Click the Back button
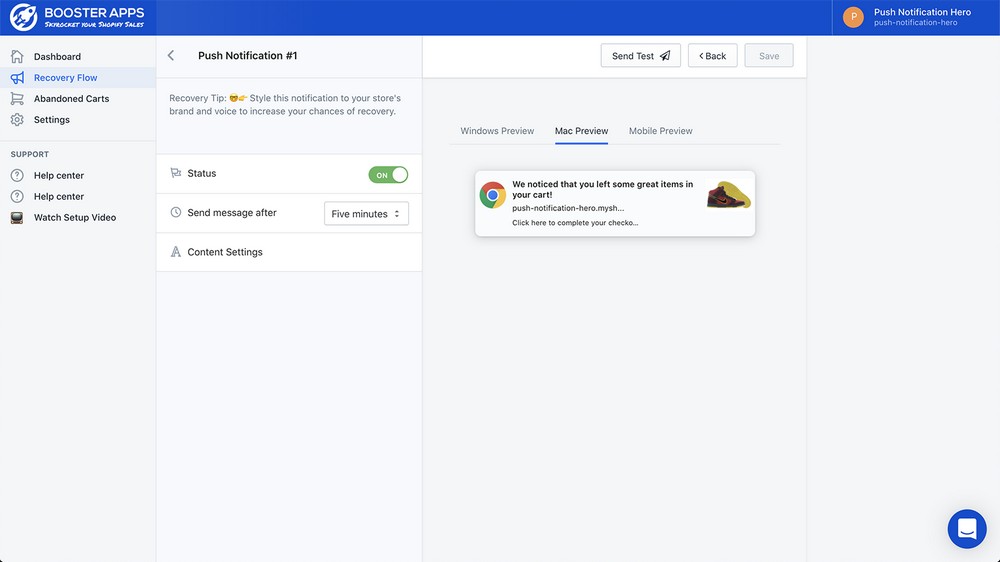This screenshot has height=562, width=1000. pos(712,55)
